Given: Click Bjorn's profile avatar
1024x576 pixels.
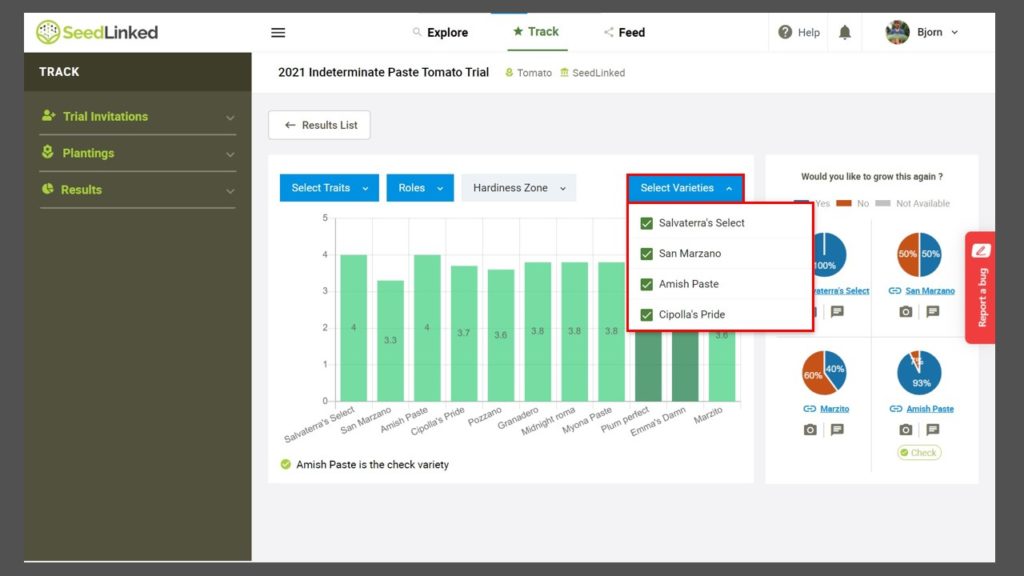Looking at the screenshot, I should pos(897,32).
